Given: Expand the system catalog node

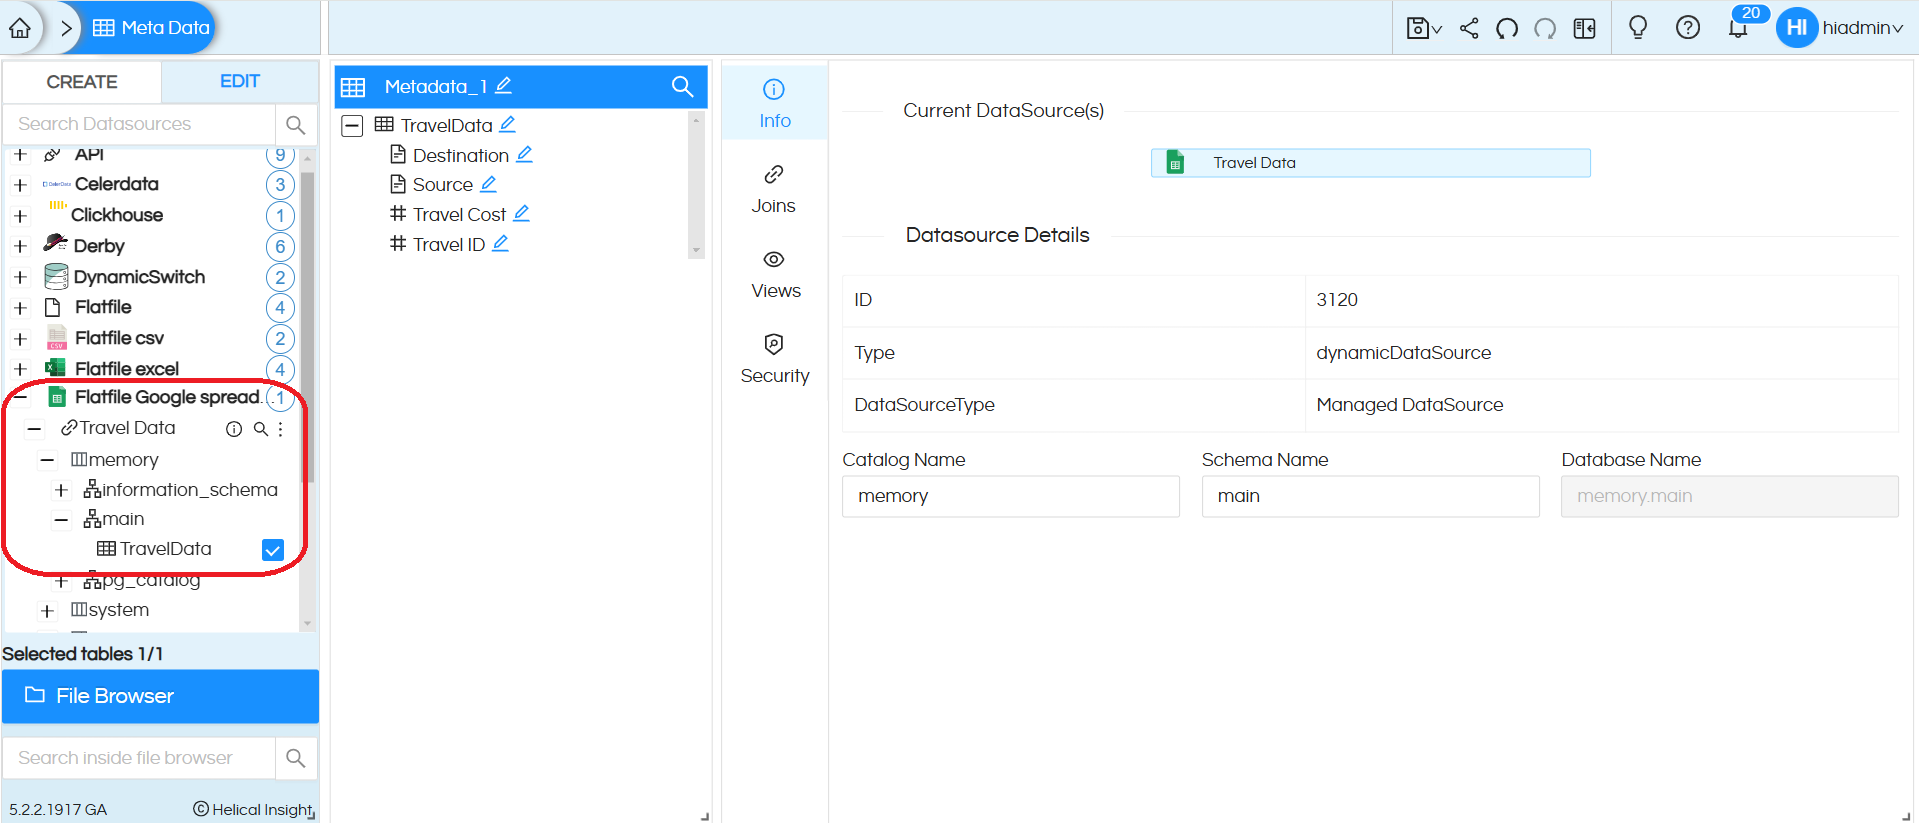Looking at the screenshot, I should click(x=47, y=610).
